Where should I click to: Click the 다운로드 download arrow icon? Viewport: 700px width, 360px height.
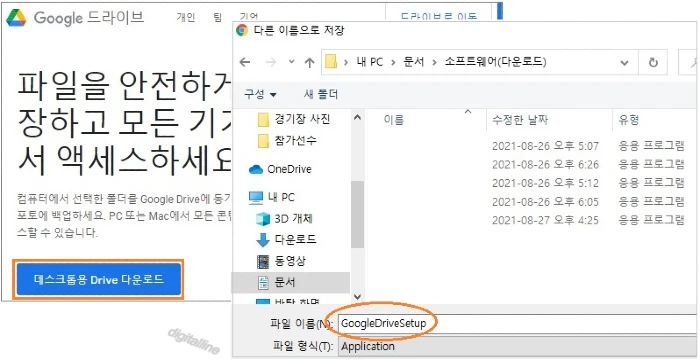[x=263, y=240]
